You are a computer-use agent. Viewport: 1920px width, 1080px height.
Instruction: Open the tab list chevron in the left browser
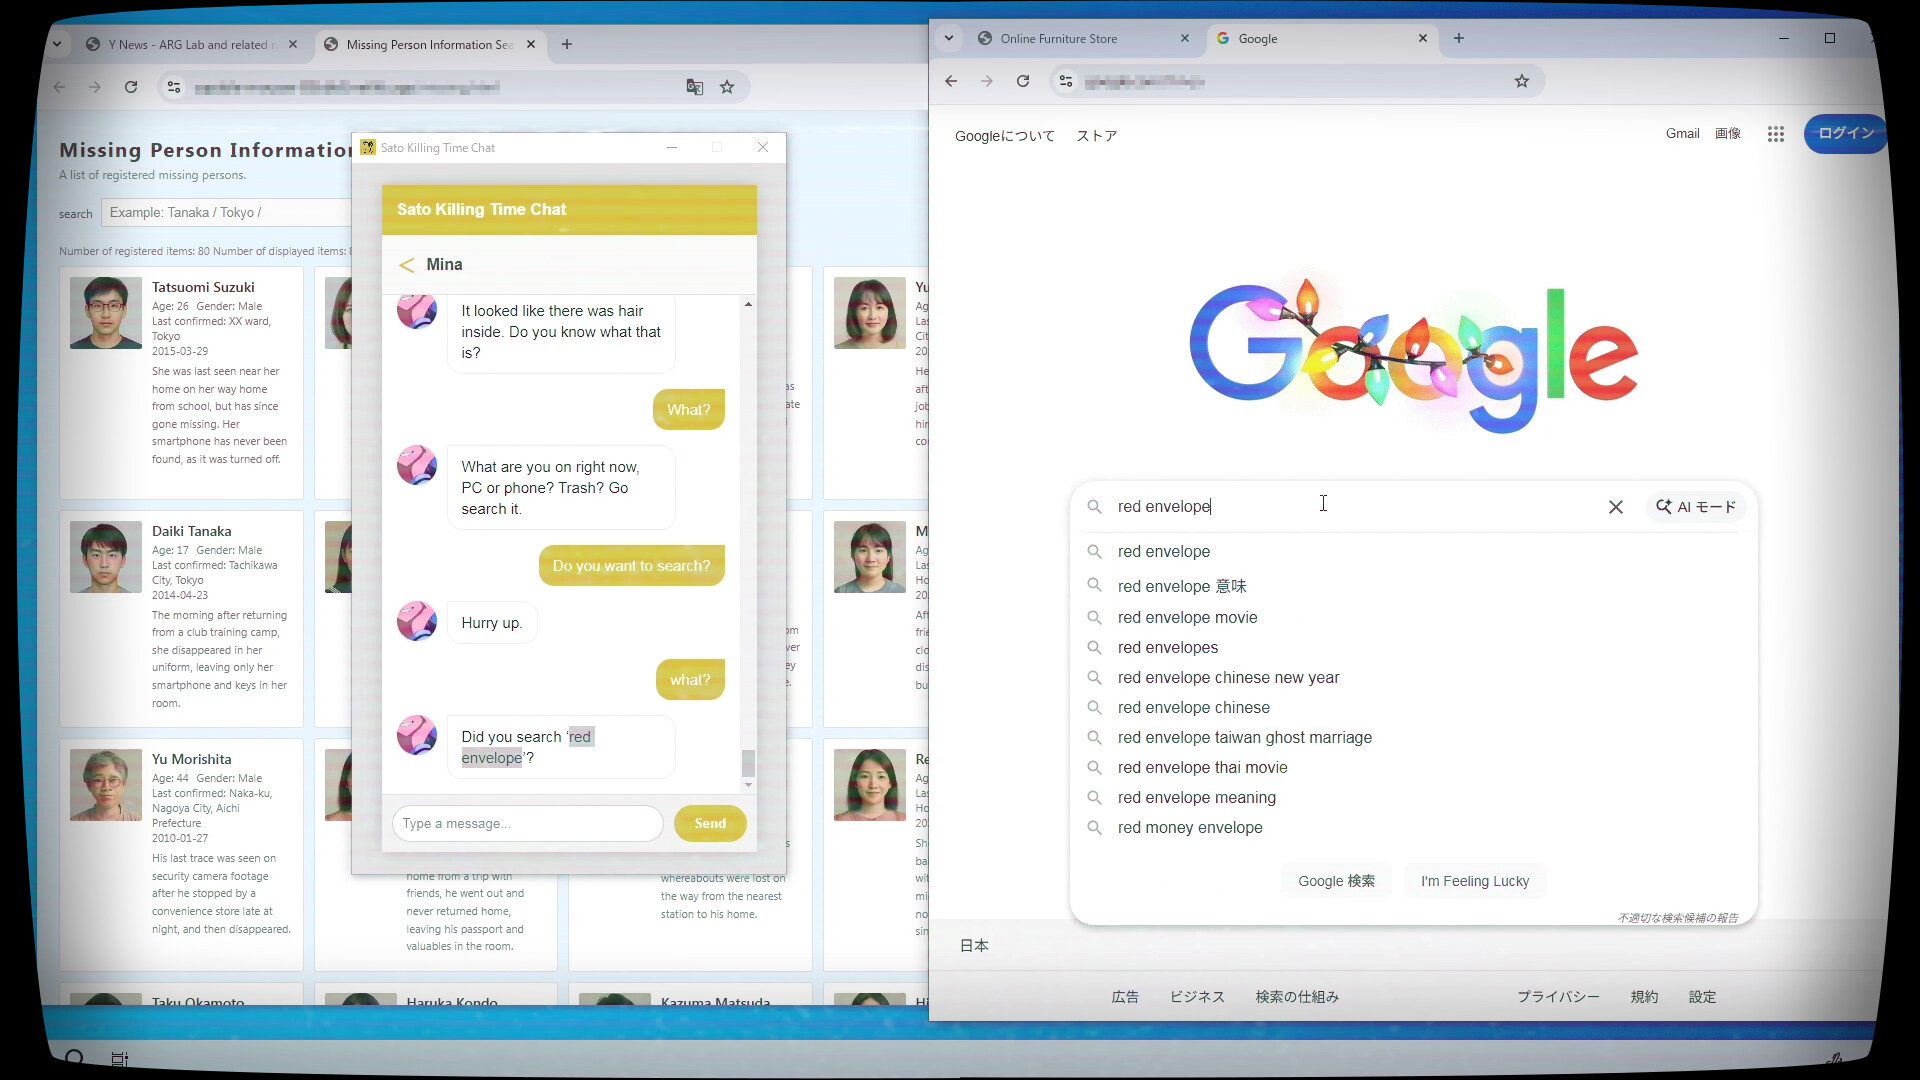click(57, 44)
